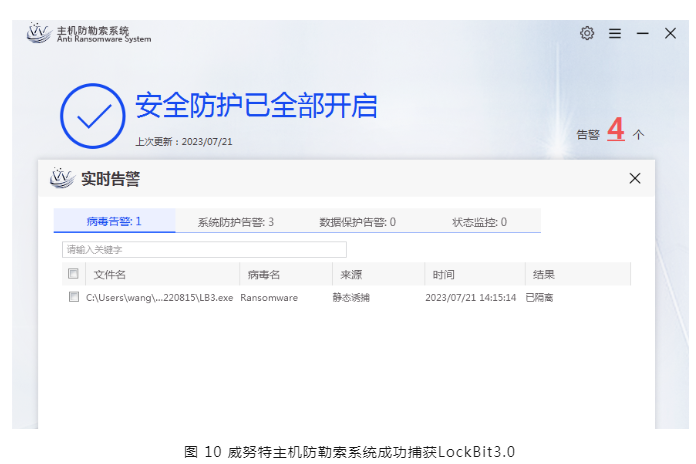Sort by the 时间 column header
The height and width of the screenshot is (464, 696).
point(444,274)
